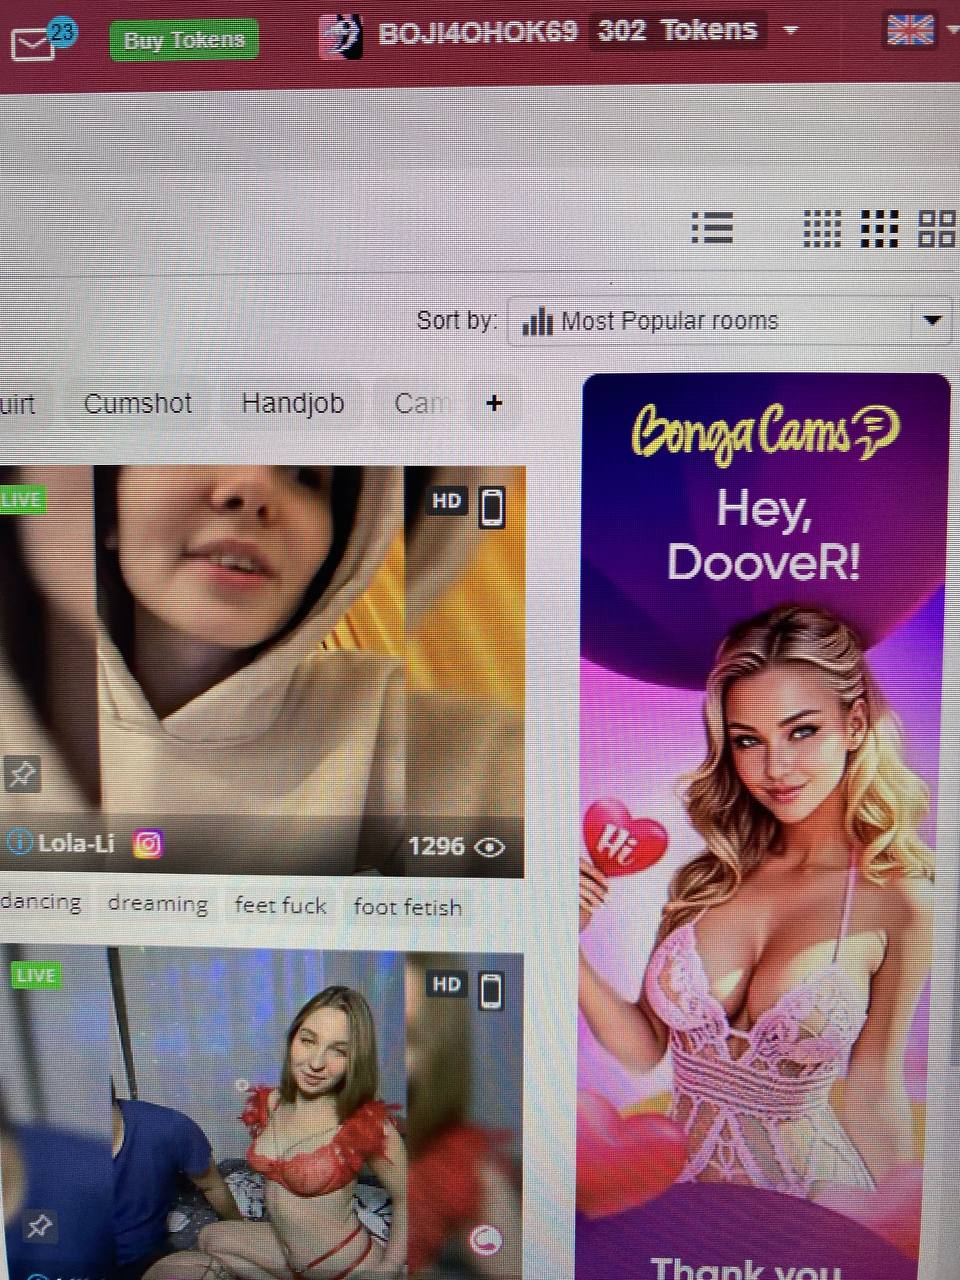
Task: Select the Handjob category tag
Action: (x=293, y=404)
